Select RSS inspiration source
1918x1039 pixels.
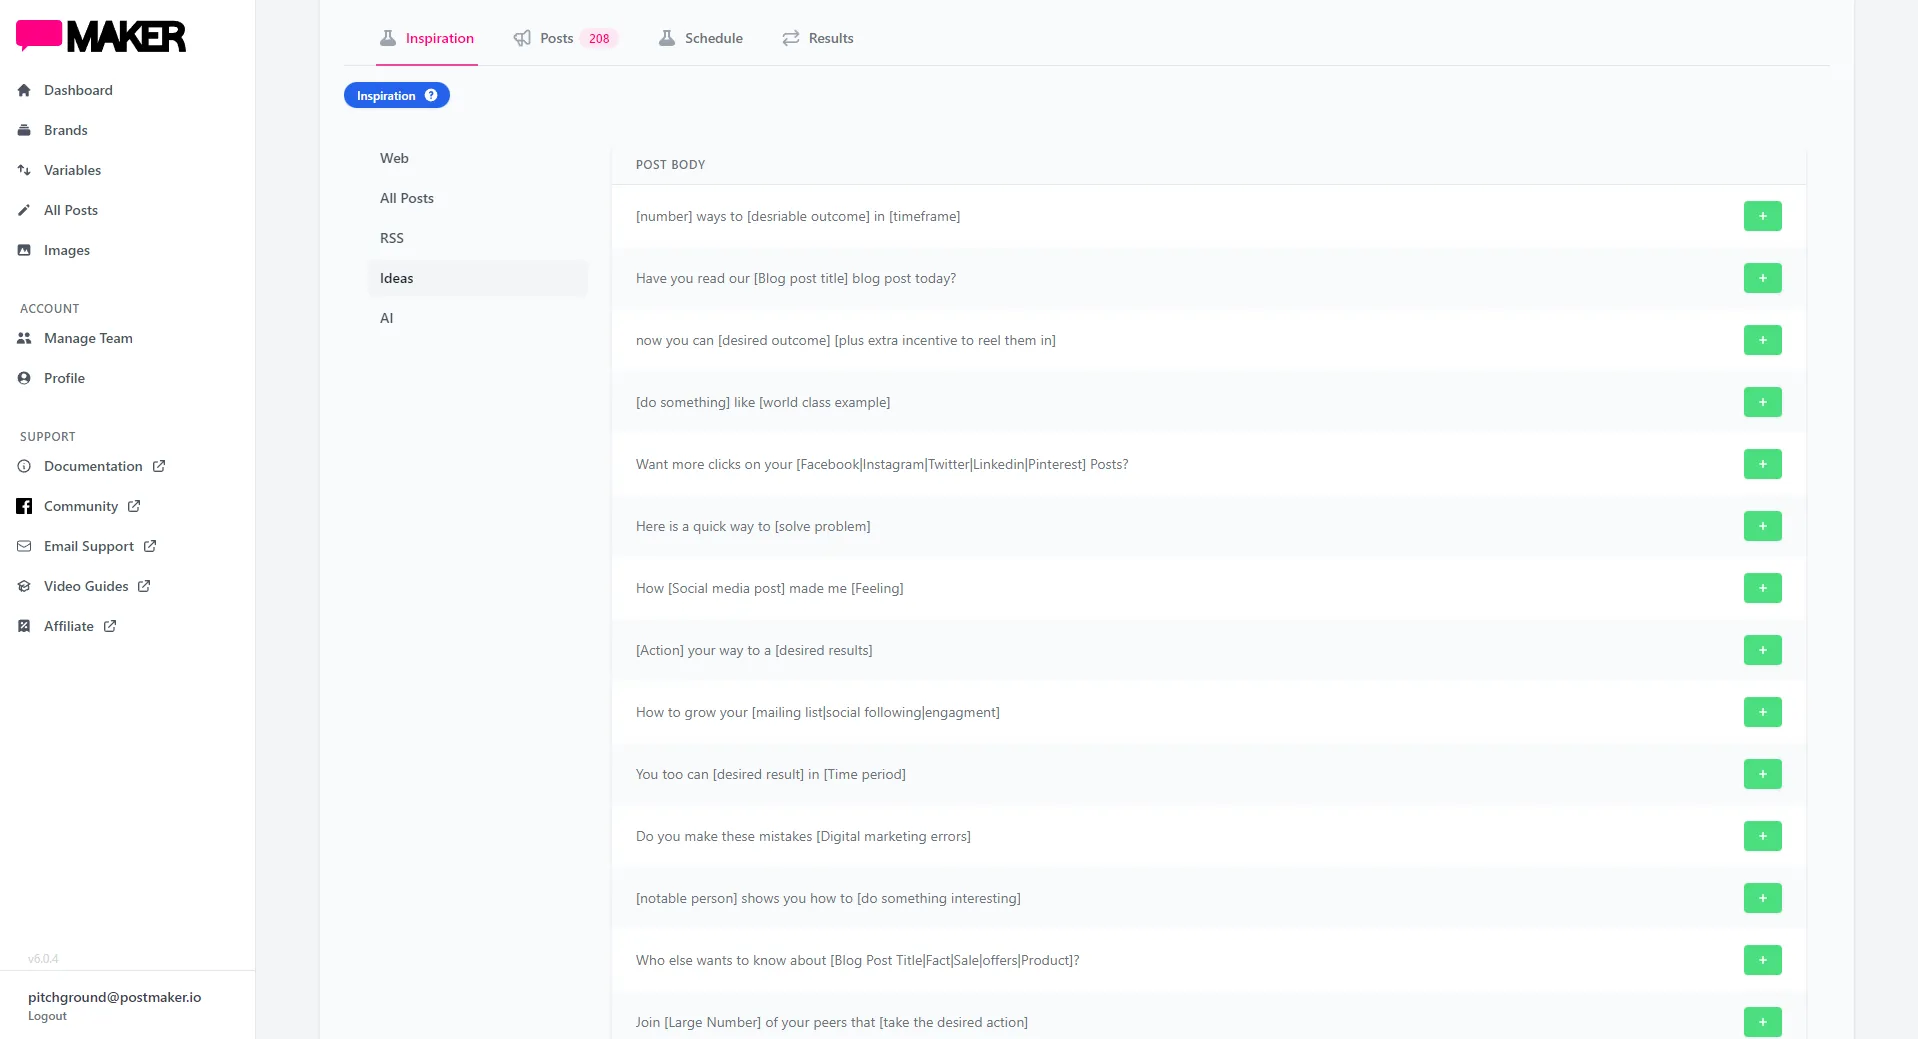click(478, 238)
